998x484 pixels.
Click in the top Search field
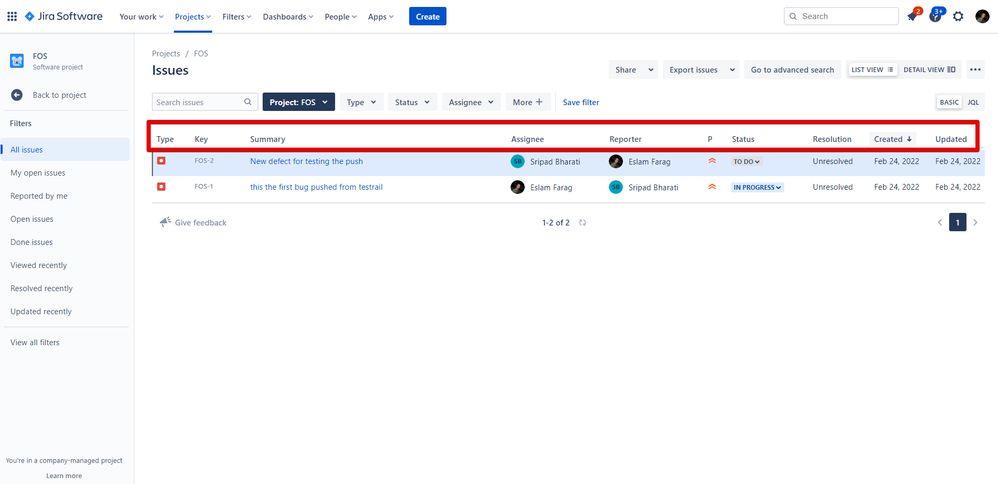click(841, 17)
